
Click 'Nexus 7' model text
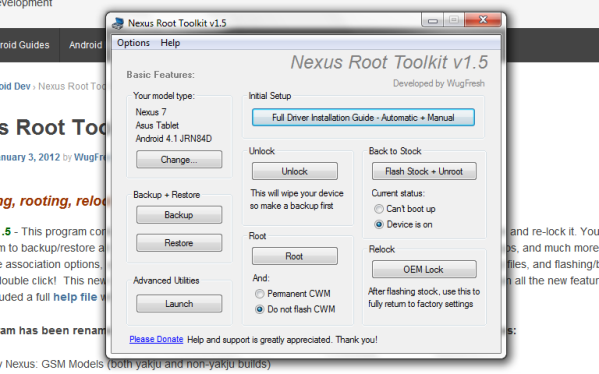point(151,112)
